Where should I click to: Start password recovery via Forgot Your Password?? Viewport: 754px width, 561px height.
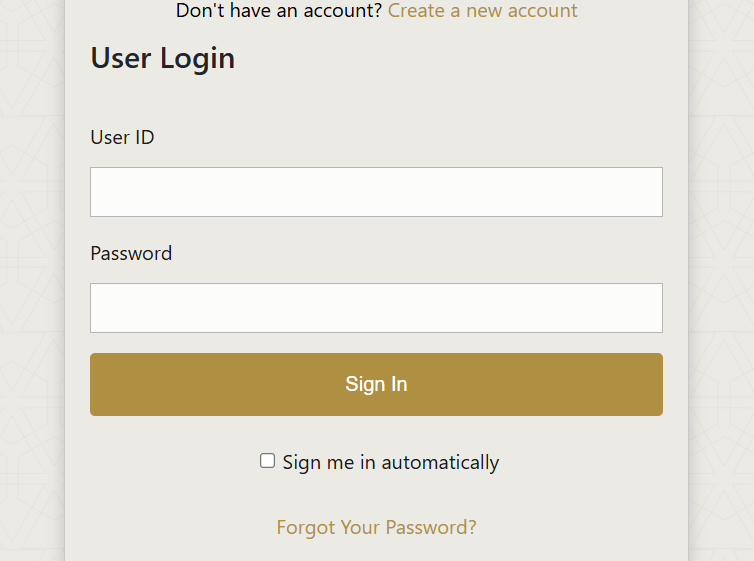[x=376, y=527]
